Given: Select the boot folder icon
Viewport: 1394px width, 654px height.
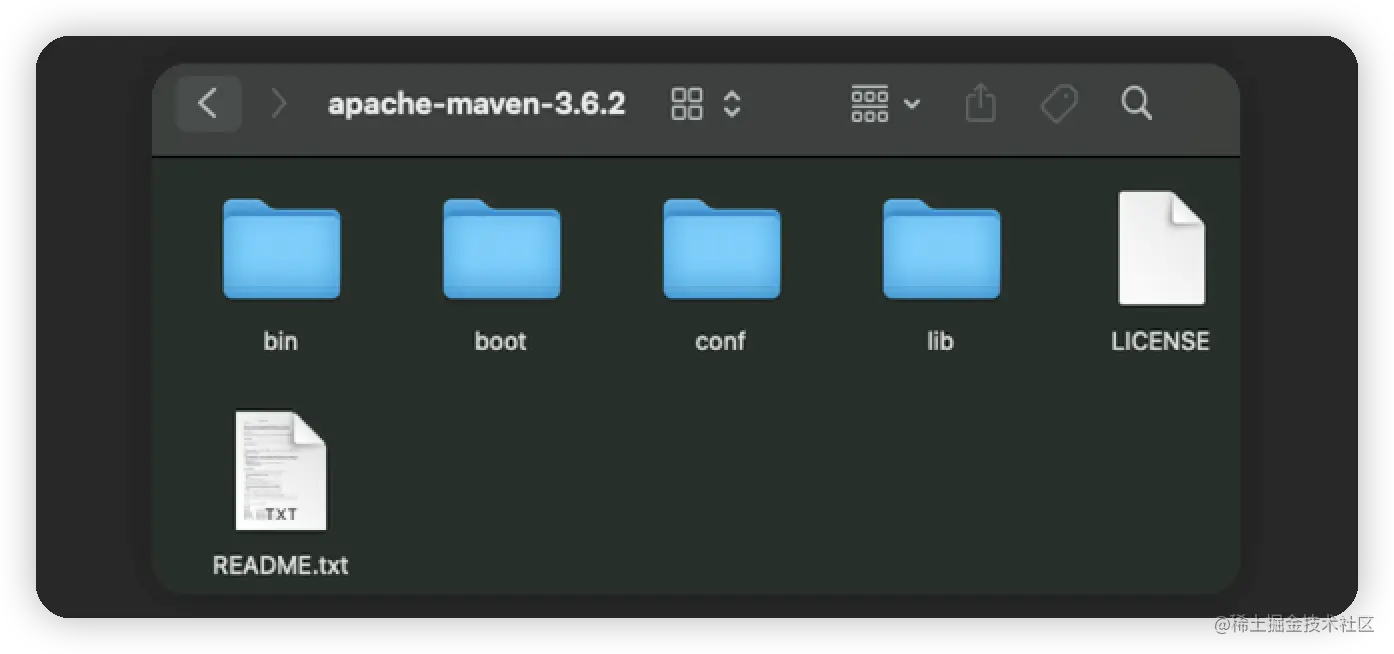Looking at the screenshot, I should click(501, 249).
